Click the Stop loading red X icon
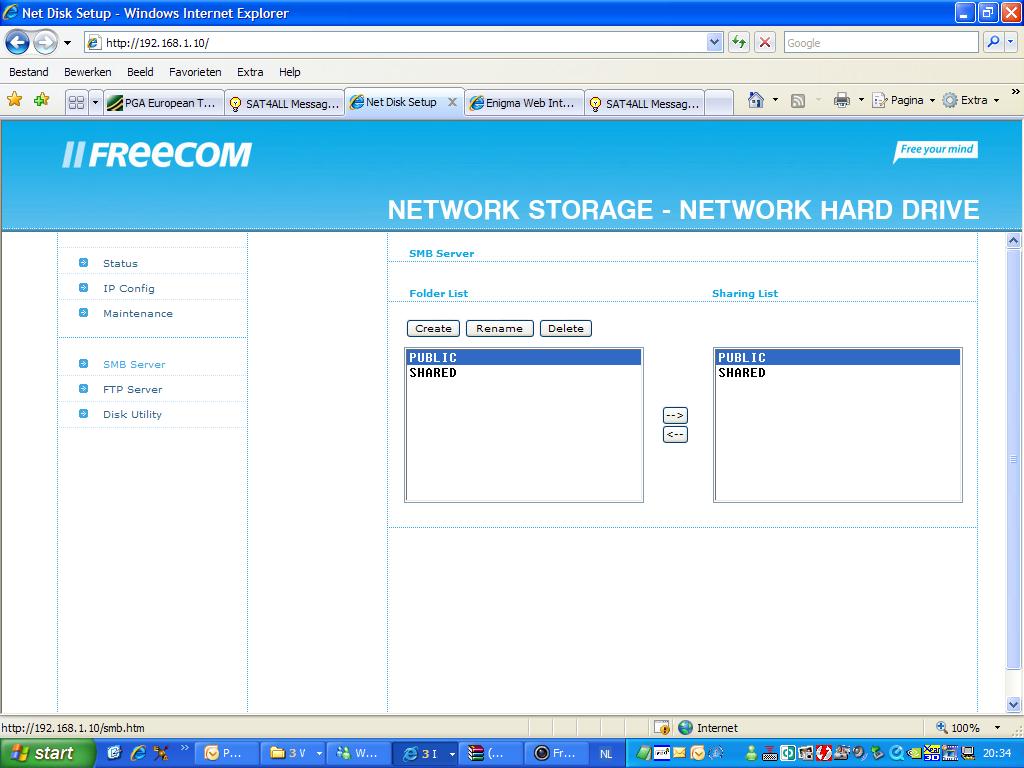Image resolution: width=1024 pixels, height=768 pixels. click(765, 43)
